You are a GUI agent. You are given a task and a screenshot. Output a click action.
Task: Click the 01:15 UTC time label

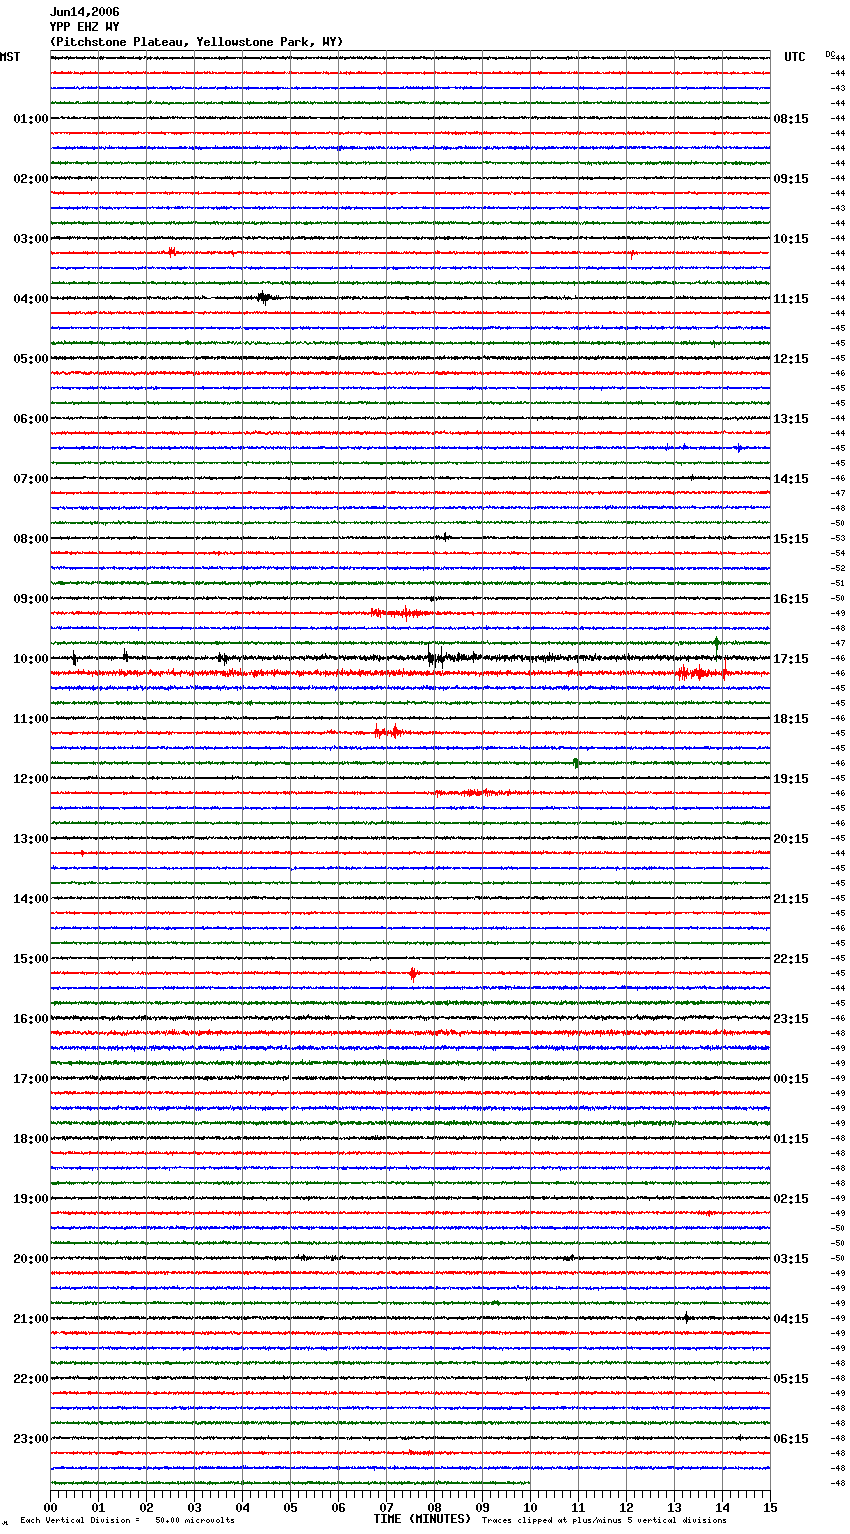(x=791, y=1139)
